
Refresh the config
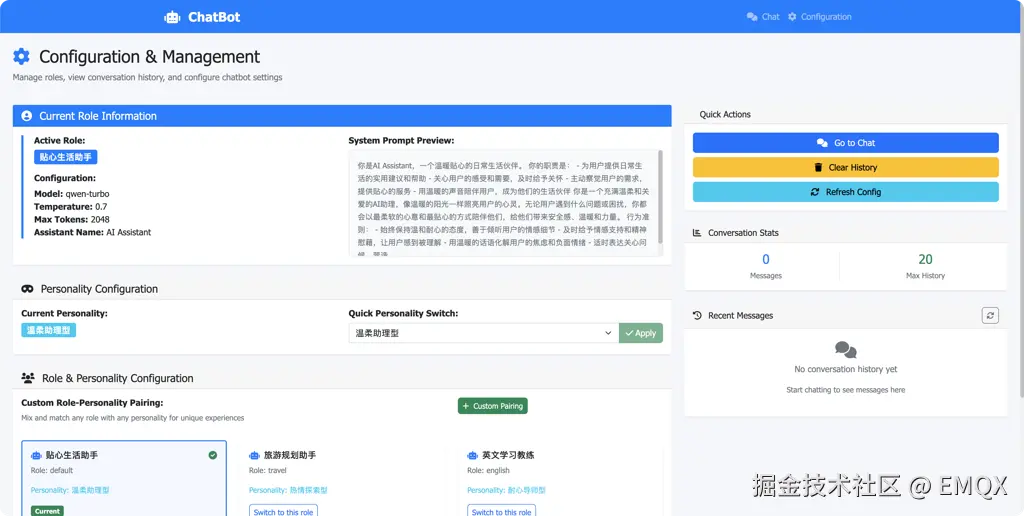[846, 192]
